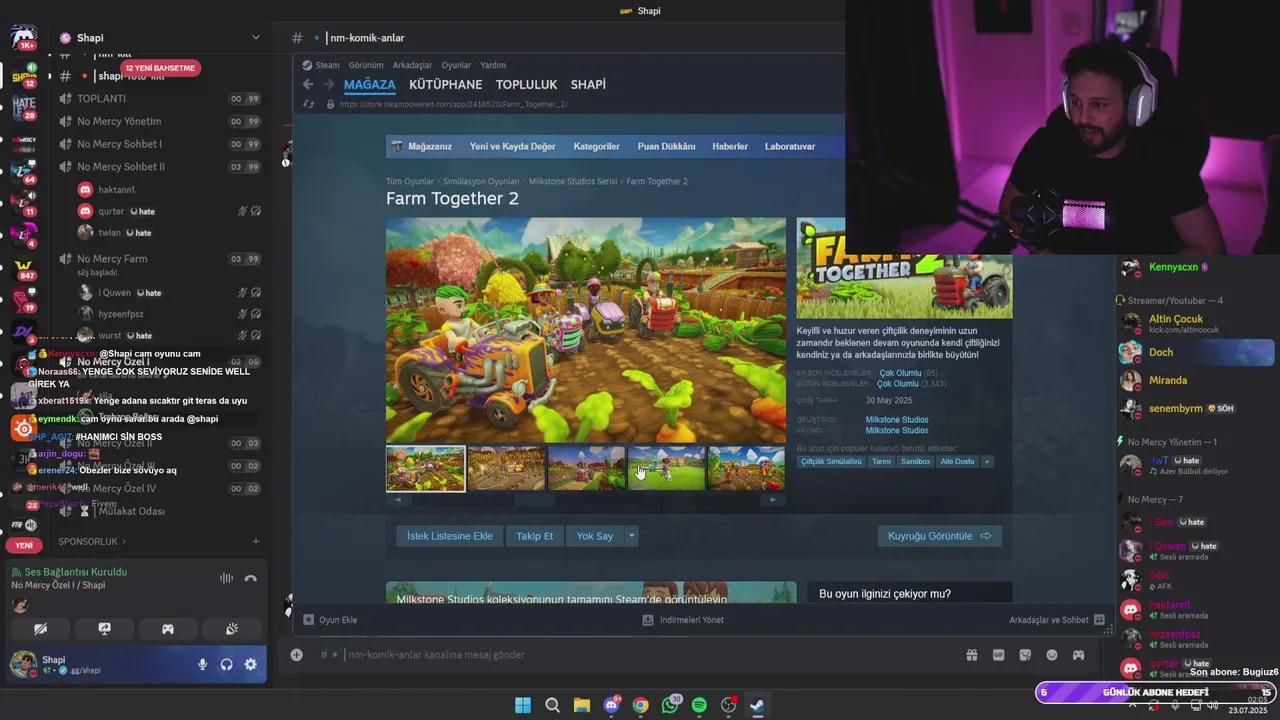Open apps controller icon in message bar
The height and width of the screenshot is (720, 1280).
(1078, 655)
